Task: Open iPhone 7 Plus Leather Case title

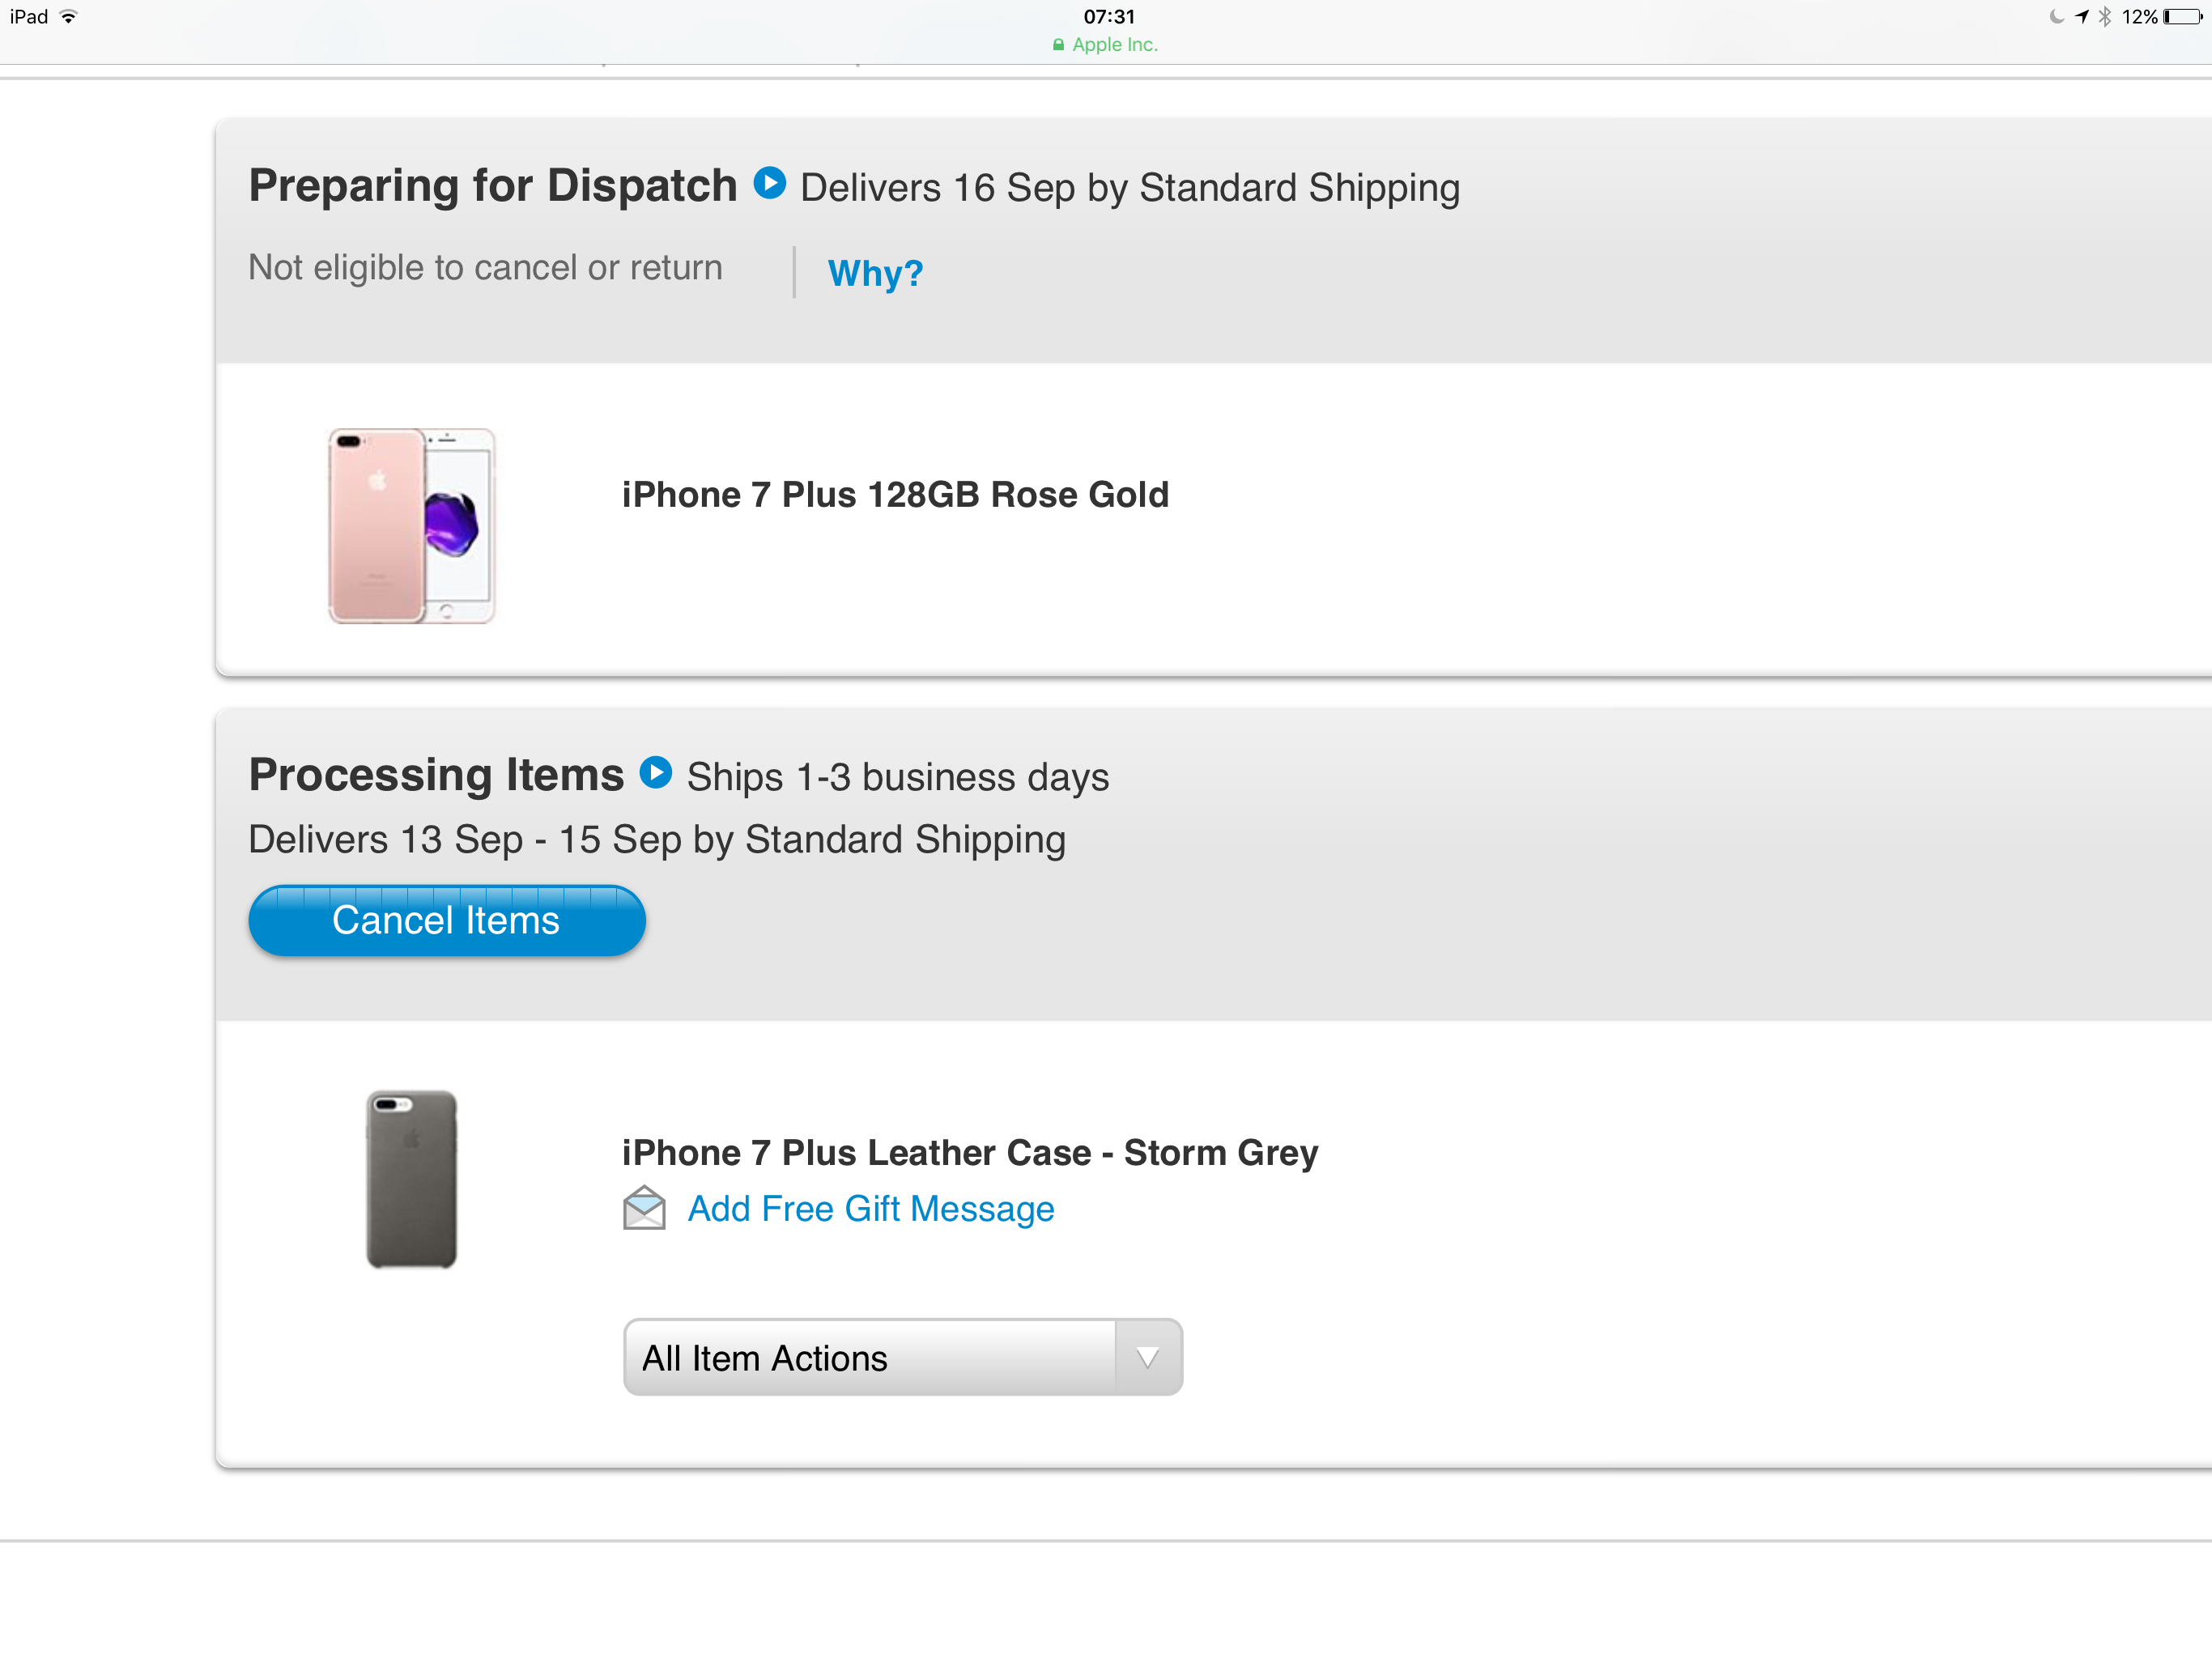Action: (x=969, y=1153)
